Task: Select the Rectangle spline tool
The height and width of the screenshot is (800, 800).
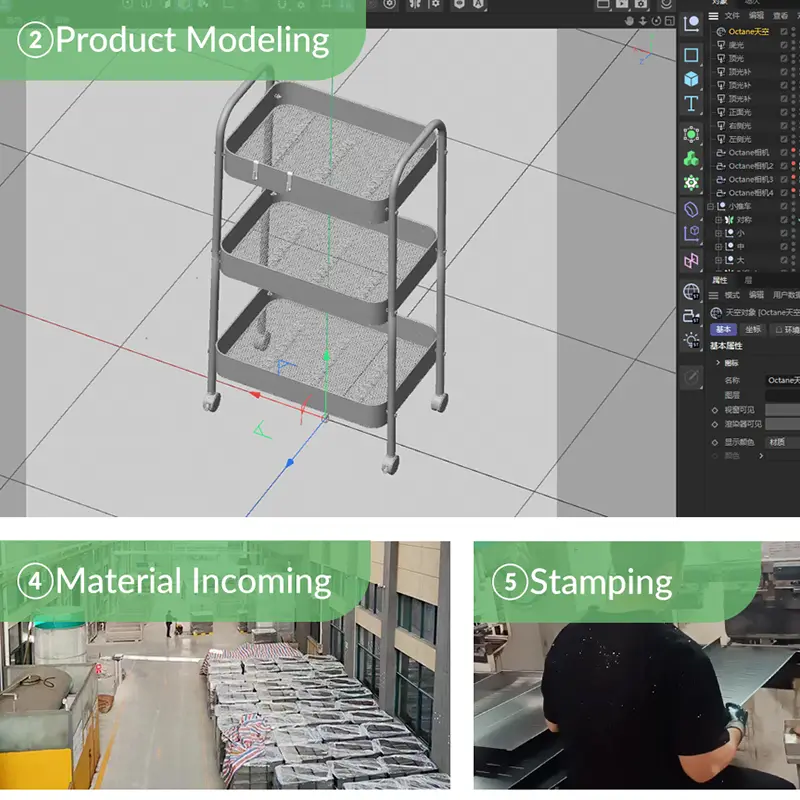Action: click(x=691, y=55)
